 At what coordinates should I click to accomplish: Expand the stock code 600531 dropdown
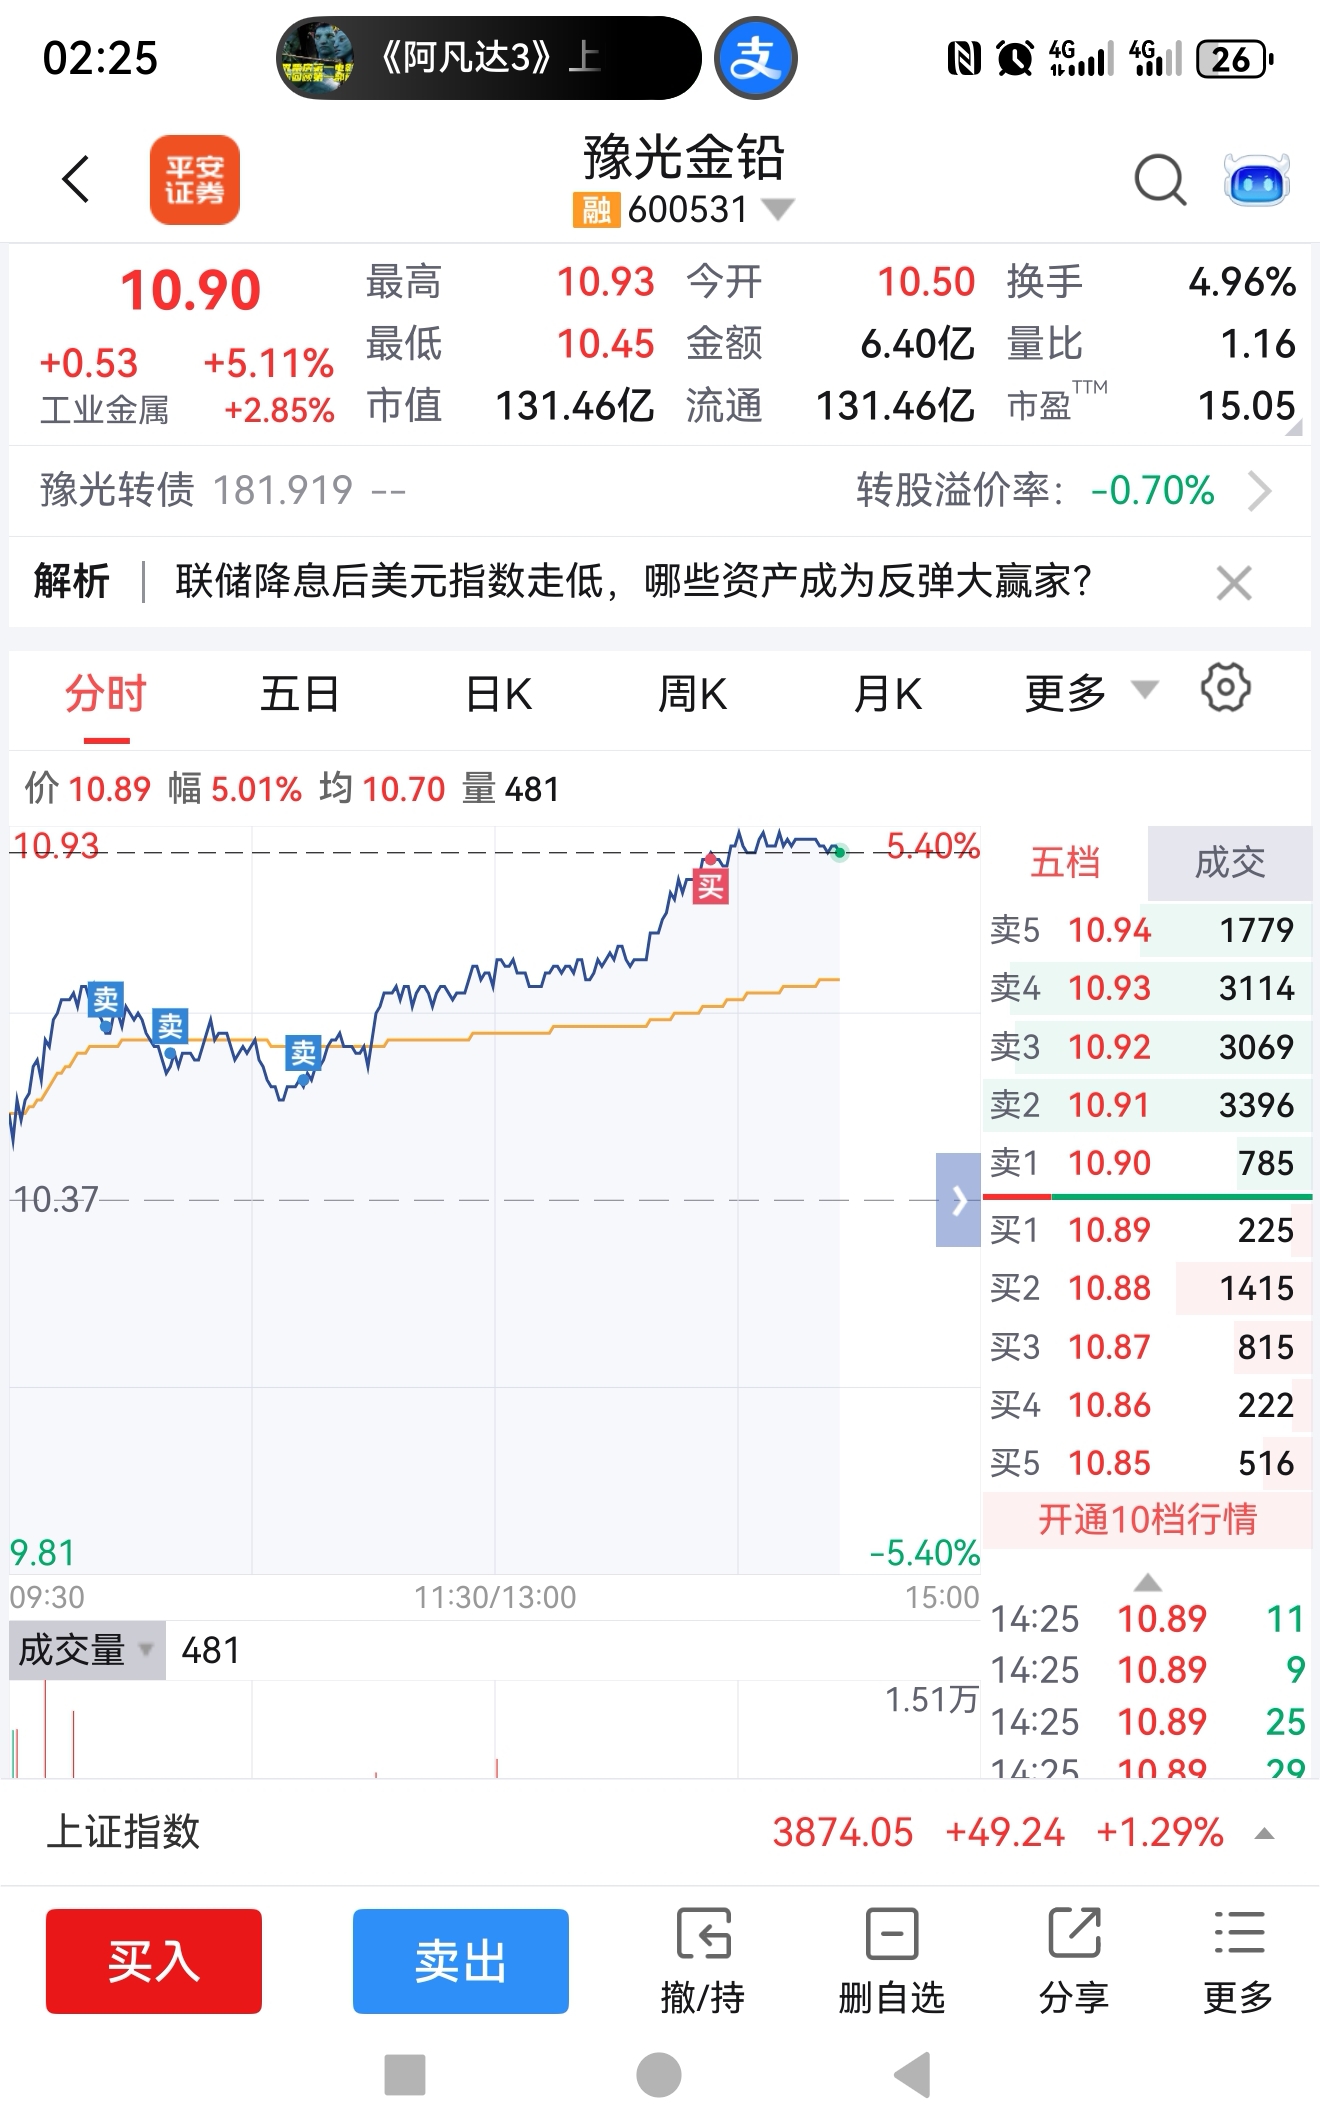point(778,209)
